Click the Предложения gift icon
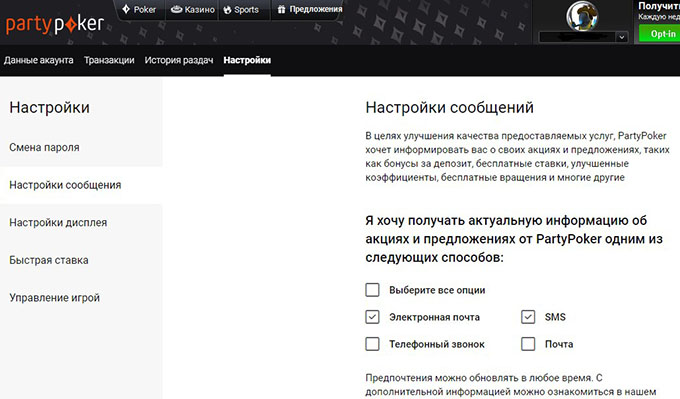Viewport: 680px width, 399px height. click(281, 9)
